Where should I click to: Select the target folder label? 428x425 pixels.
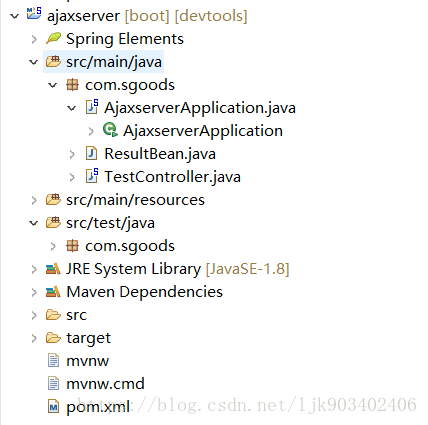point(88,338)
